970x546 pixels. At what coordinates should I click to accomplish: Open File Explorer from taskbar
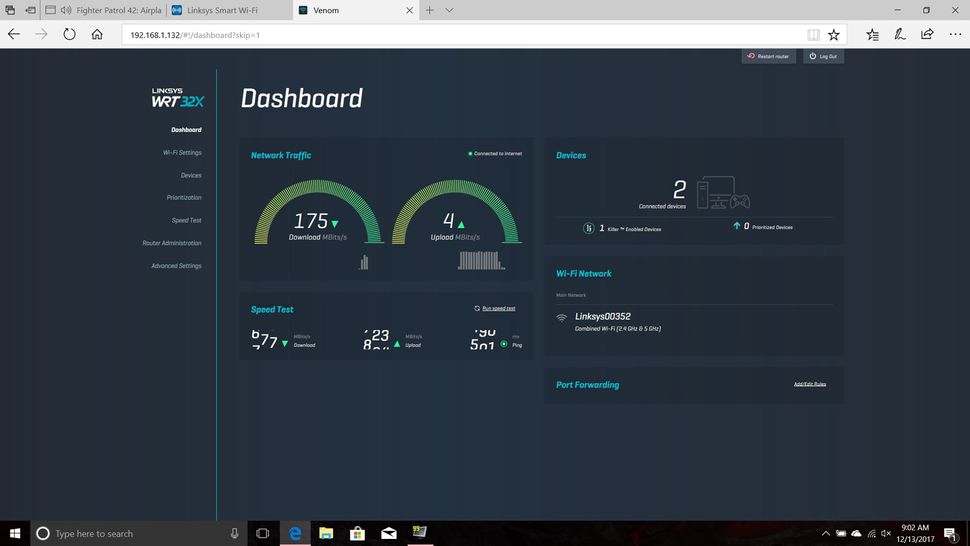(x=326, y=533)
